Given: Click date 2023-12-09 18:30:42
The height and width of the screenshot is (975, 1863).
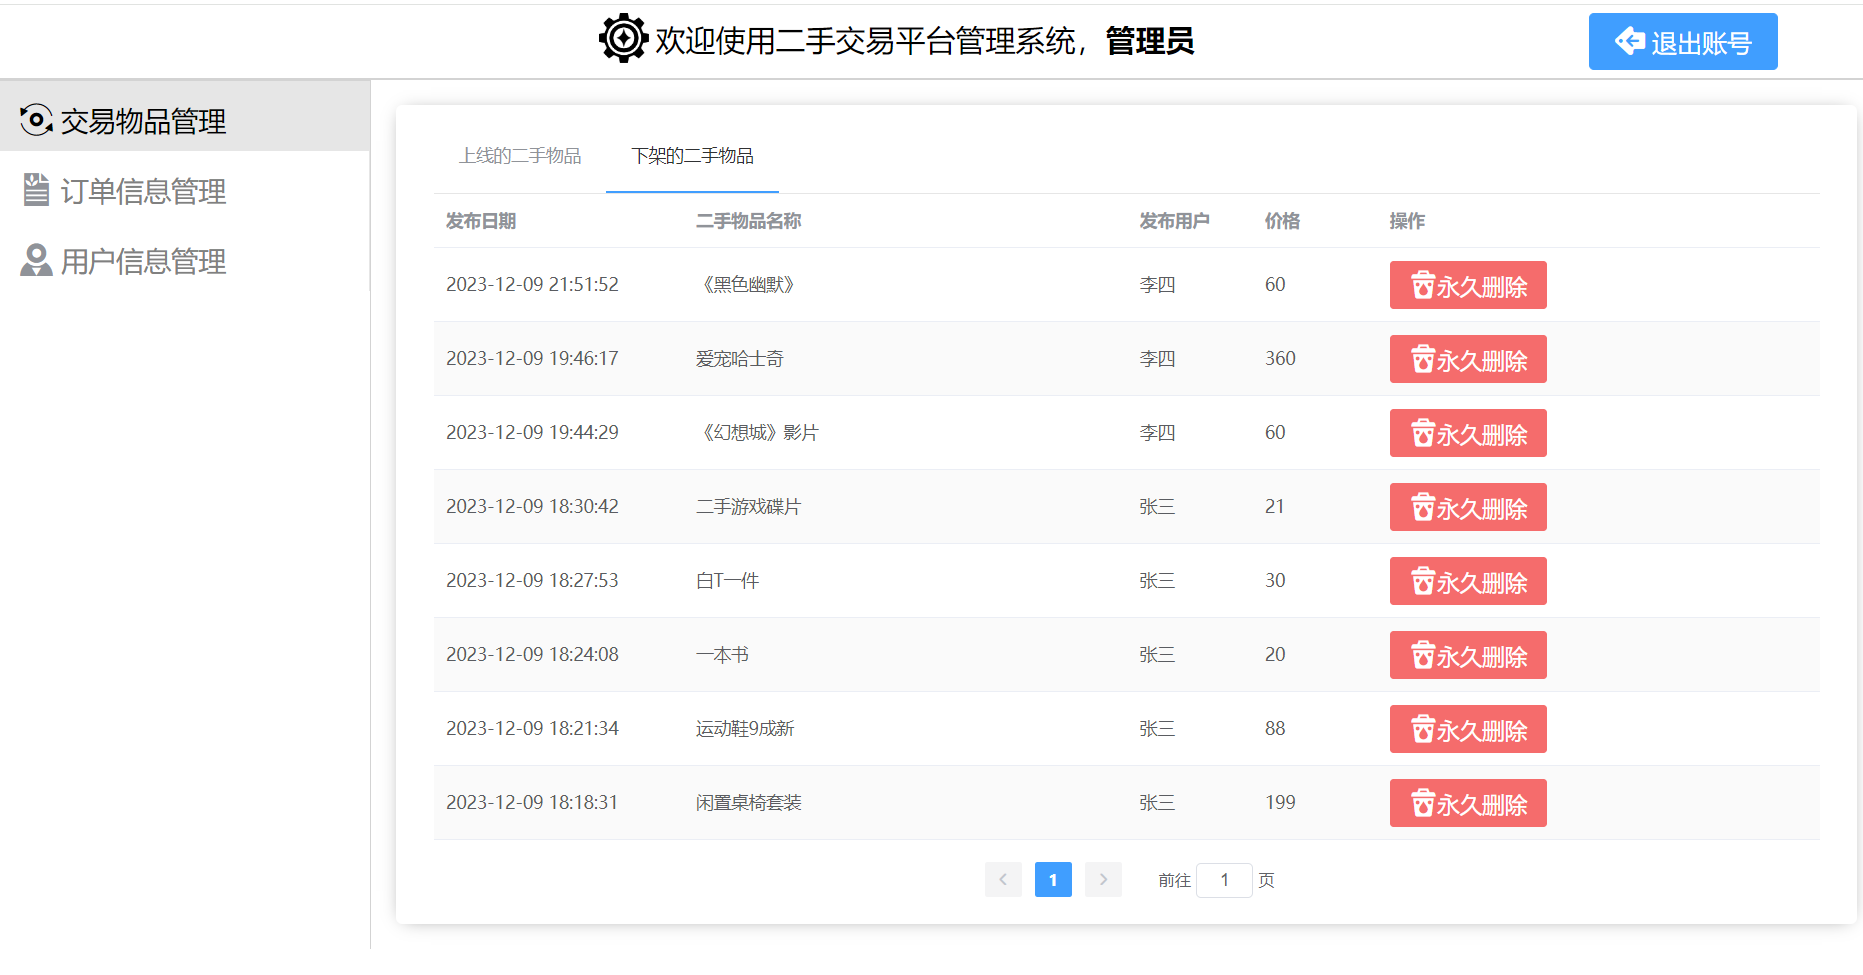Looking at the screenshot, I should pyautogui.click(x=532, y=507).
